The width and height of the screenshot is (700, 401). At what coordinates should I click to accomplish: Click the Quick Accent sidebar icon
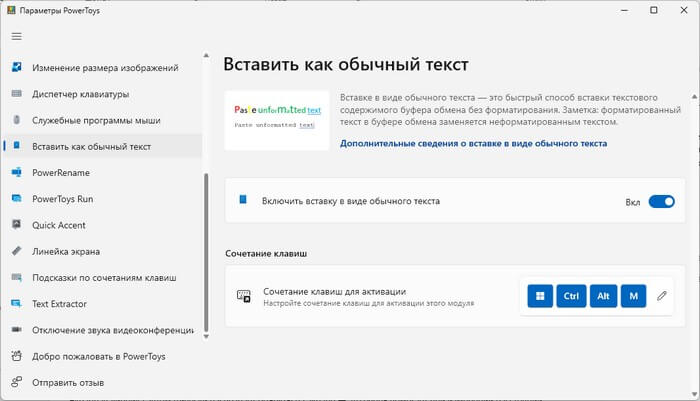click(17, 225)
